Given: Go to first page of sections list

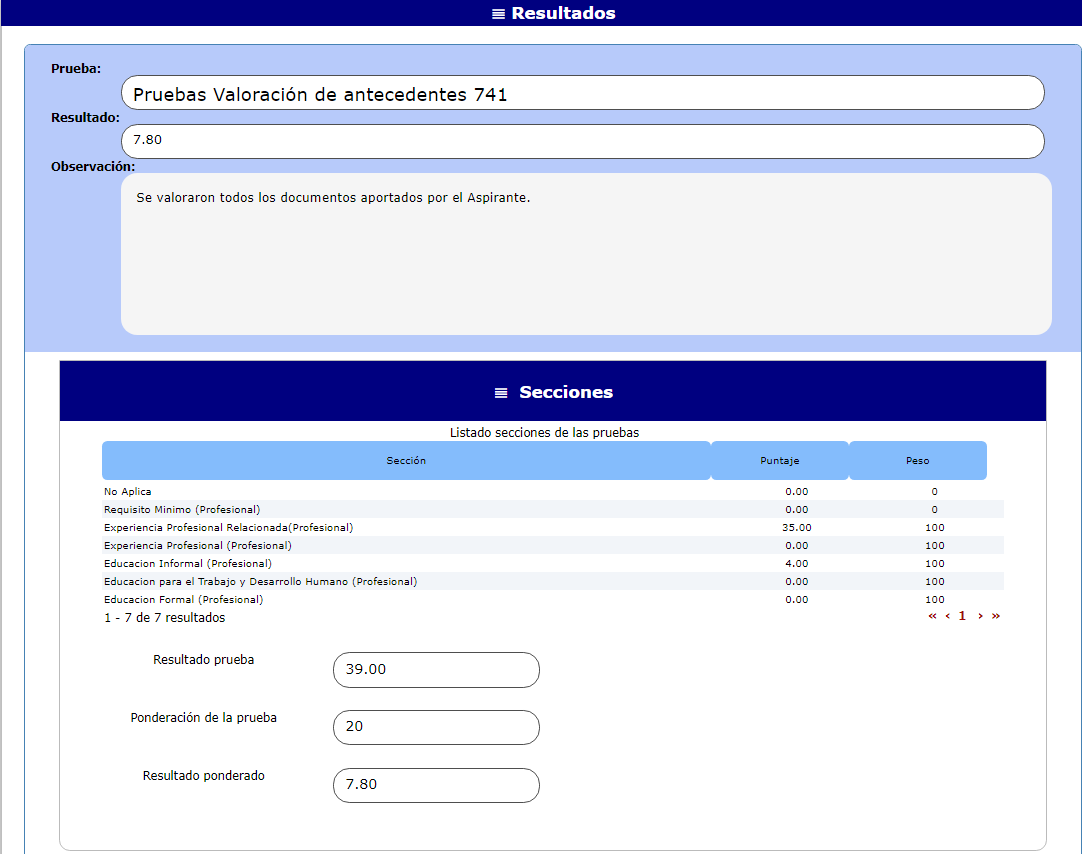Looking at the screenshot, I should tap(932, 616).
